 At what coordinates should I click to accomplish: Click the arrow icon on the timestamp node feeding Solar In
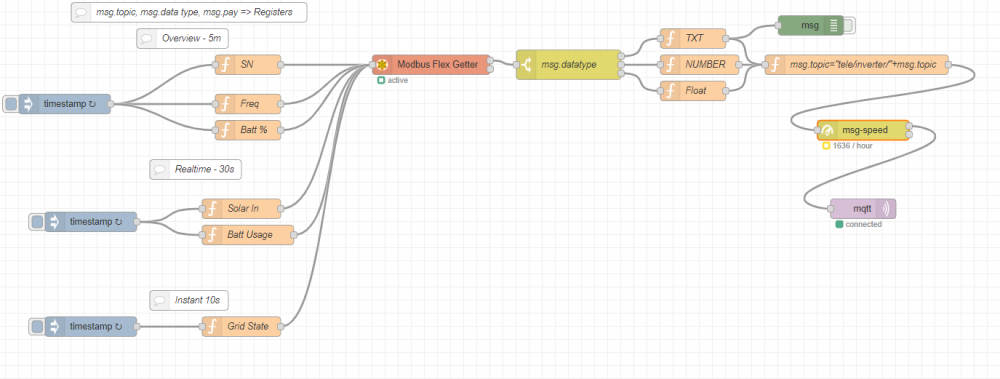click(x=55, y=221)
